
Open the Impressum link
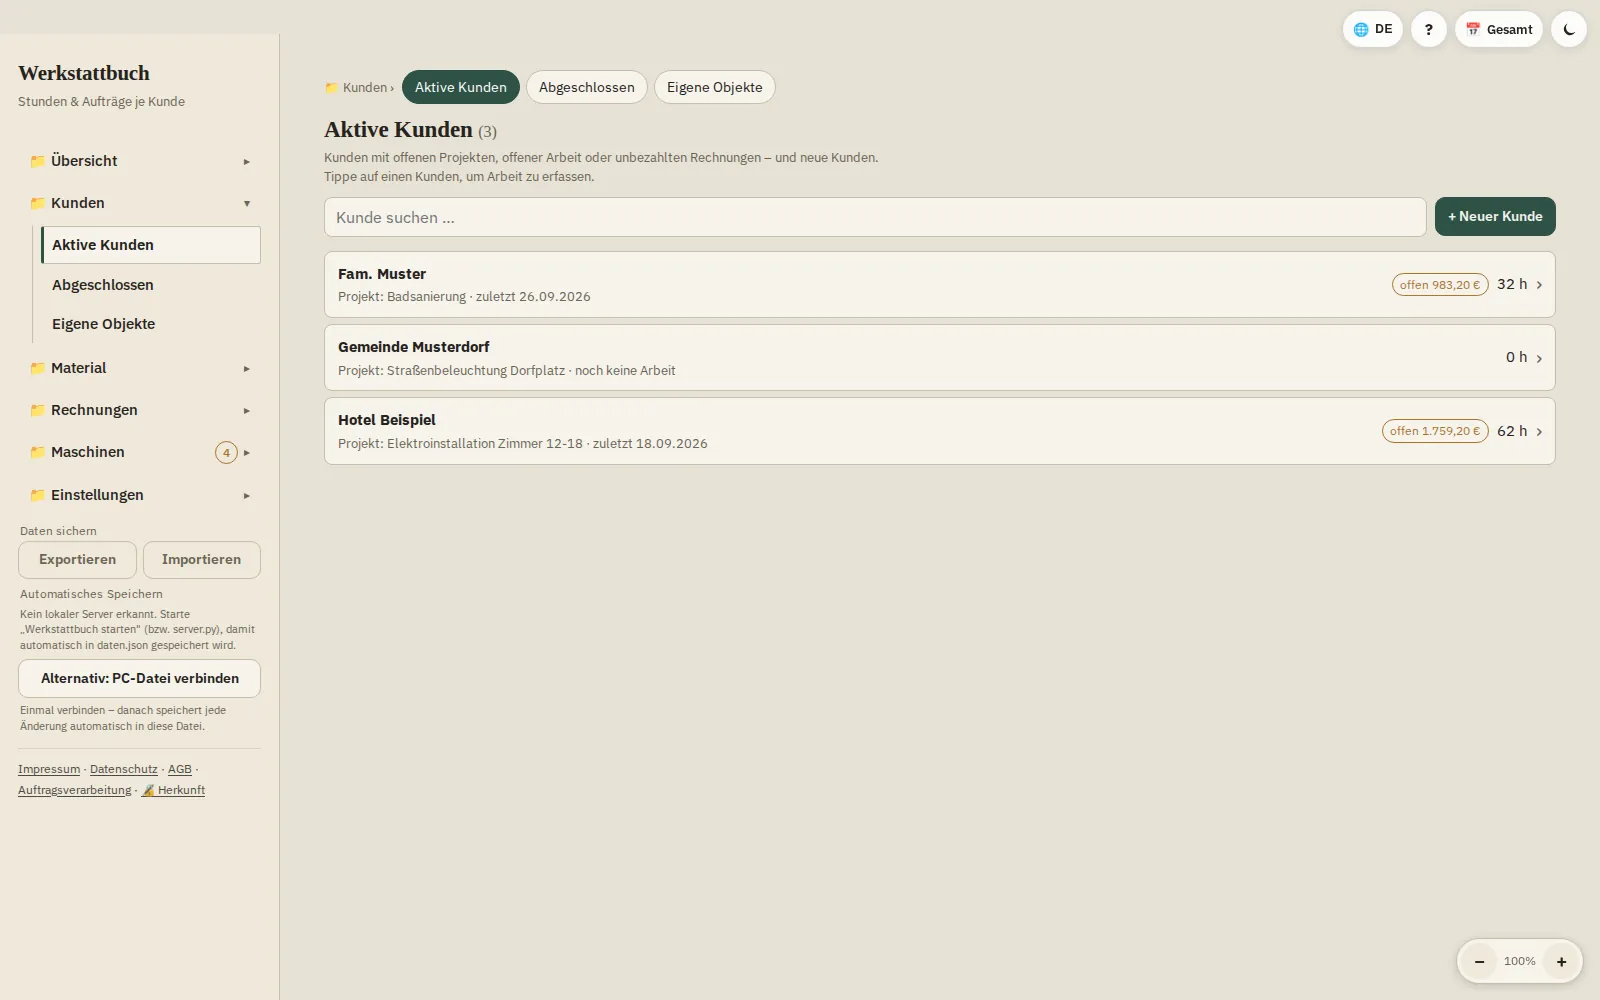[49, 769]
